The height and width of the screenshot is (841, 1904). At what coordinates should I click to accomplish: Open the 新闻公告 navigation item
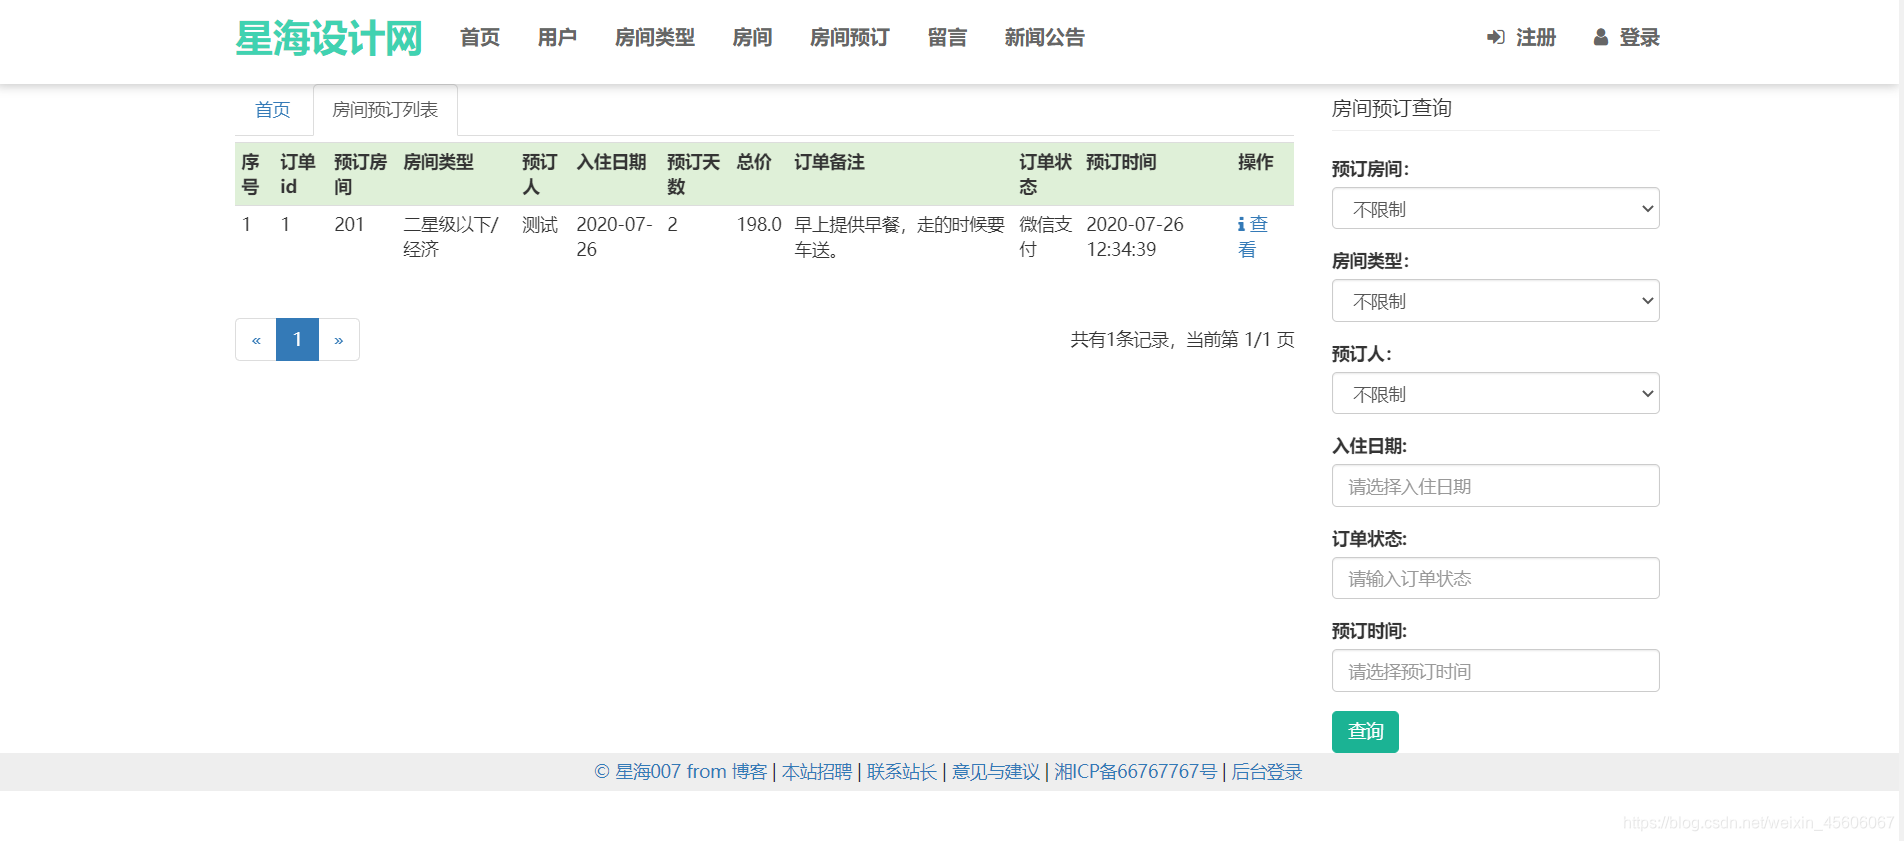1045,37
